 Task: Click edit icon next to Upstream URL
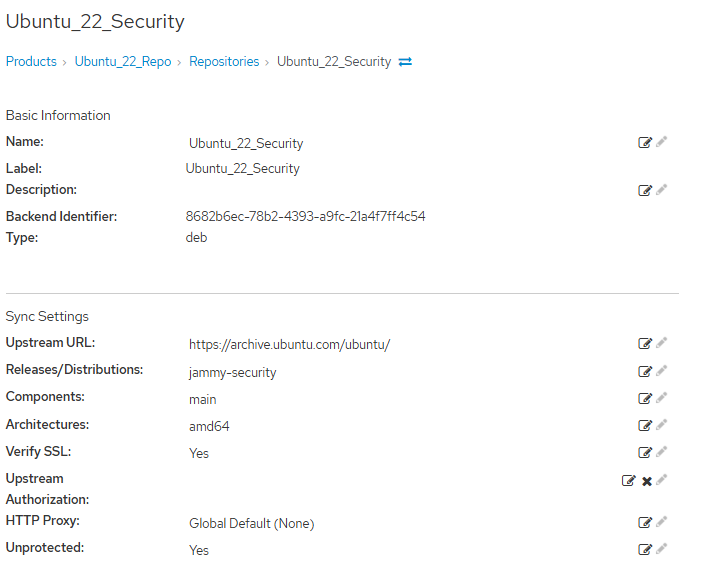(645, 343)
